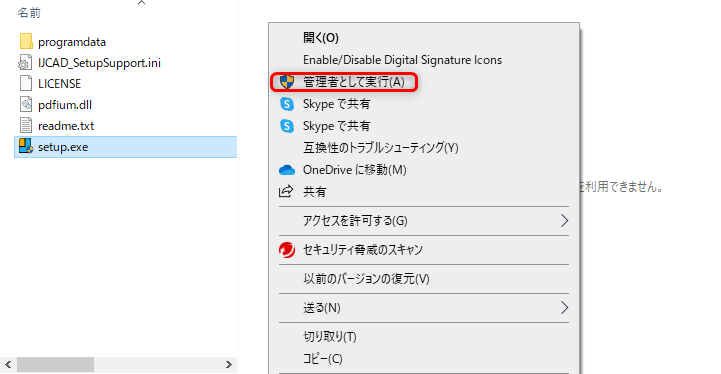Select the programdata folder name
The height and width of the screenshot is (374, 721).
click(72, 42)
